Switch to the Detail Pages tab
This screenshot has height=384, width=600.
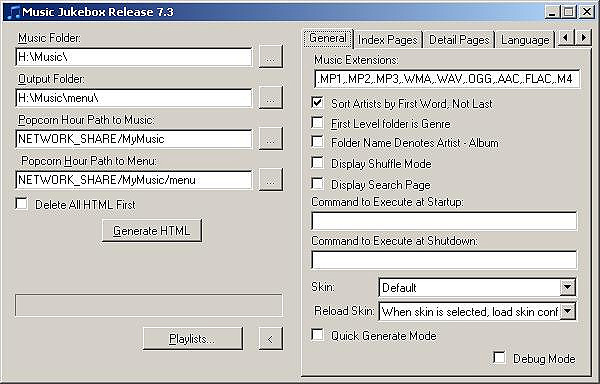(x=459, y=40)
